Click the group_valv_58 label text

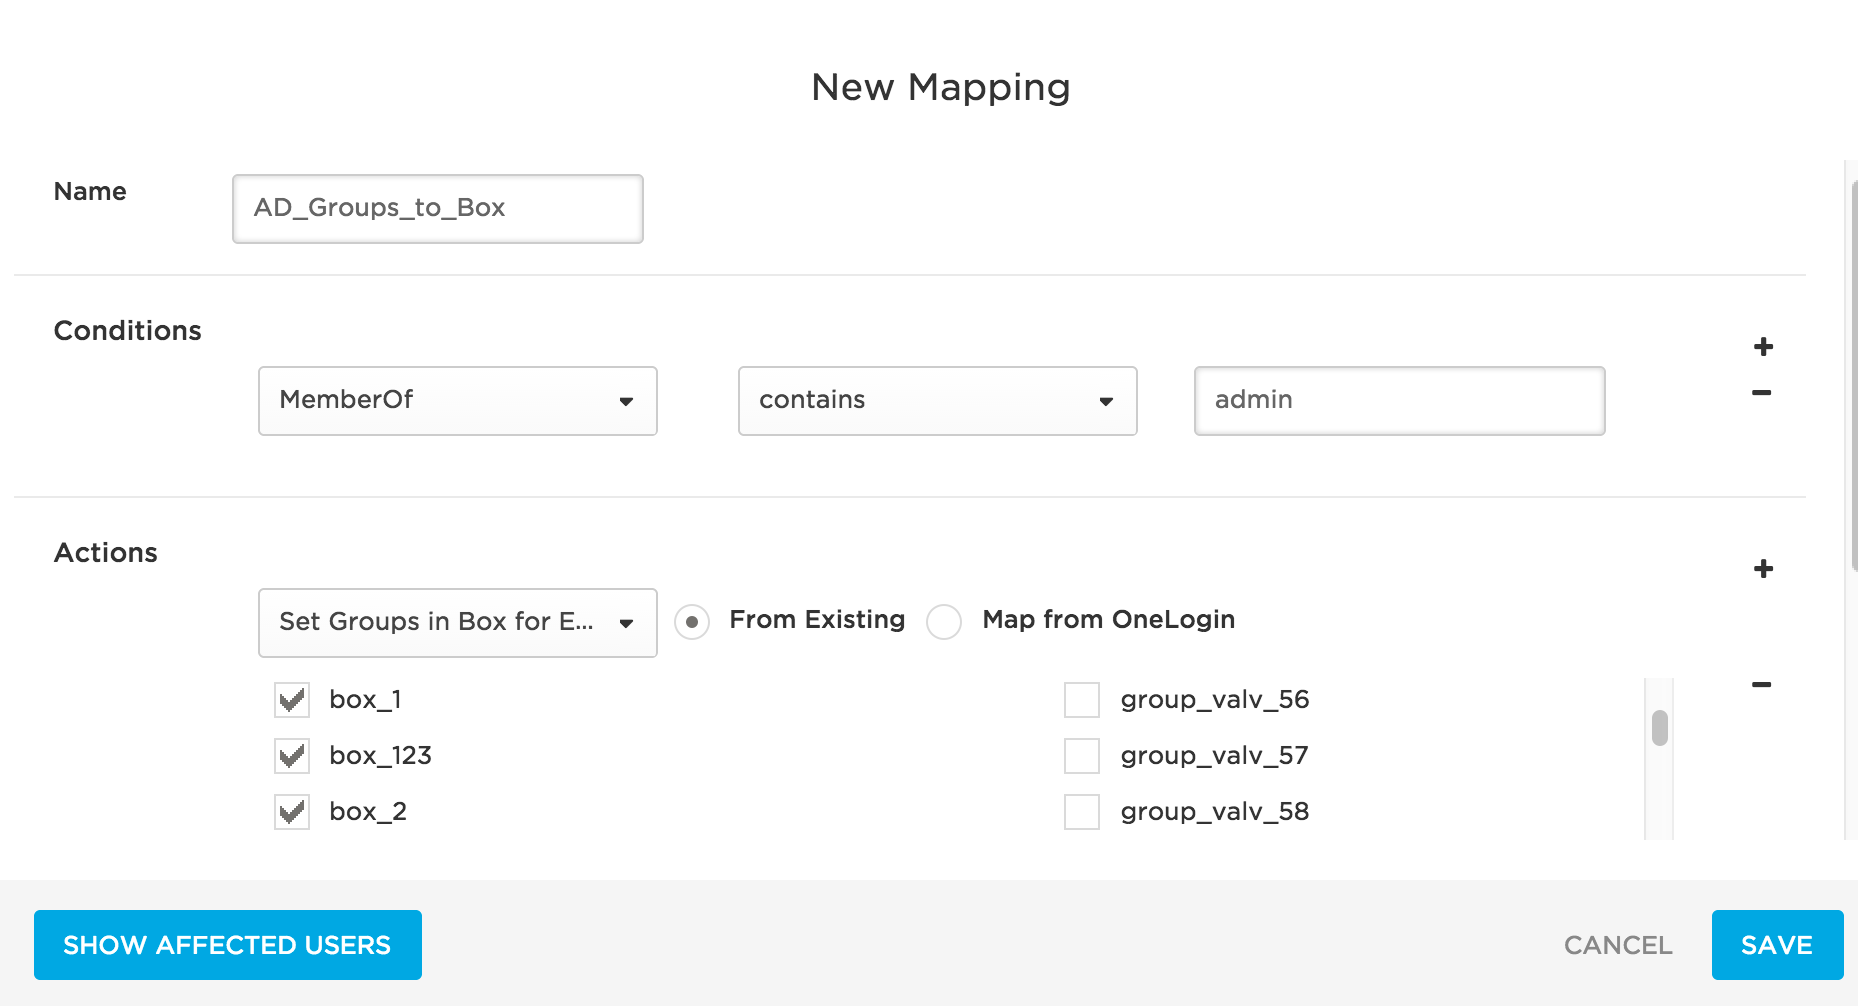click(x=1215, y=812)
